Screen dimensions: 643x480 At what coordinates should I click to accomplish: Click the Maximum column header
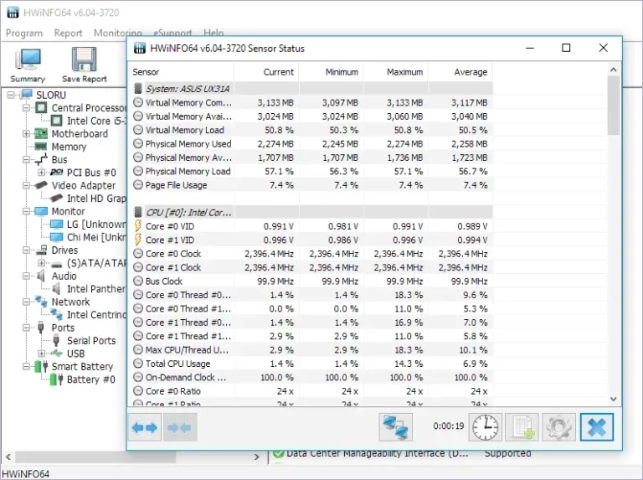(404, 72)
